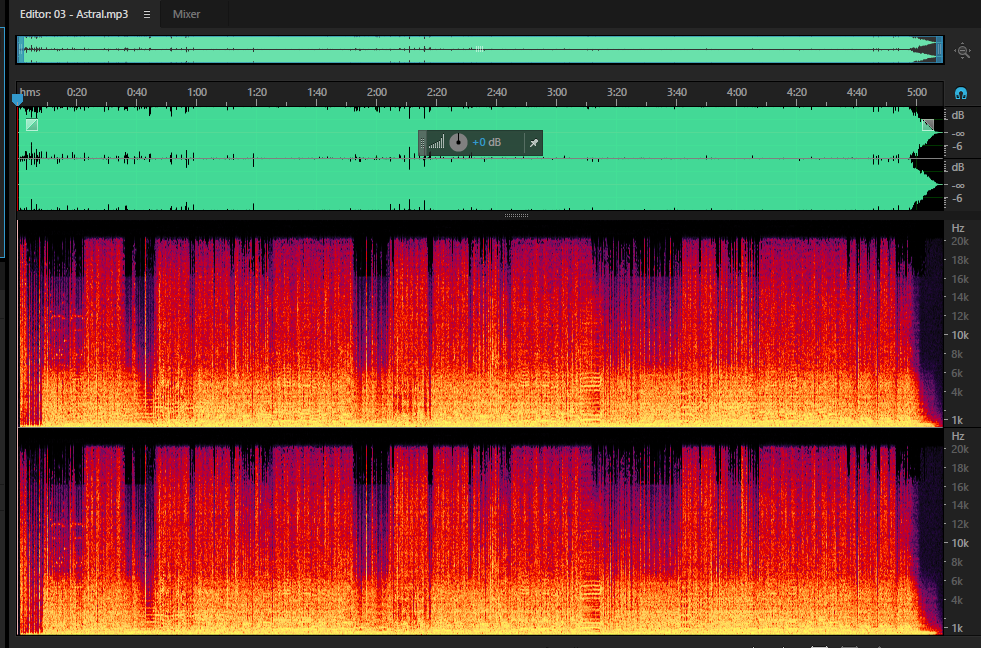Click the 2:40 mark on the time ruler

(x=497, y=92)
